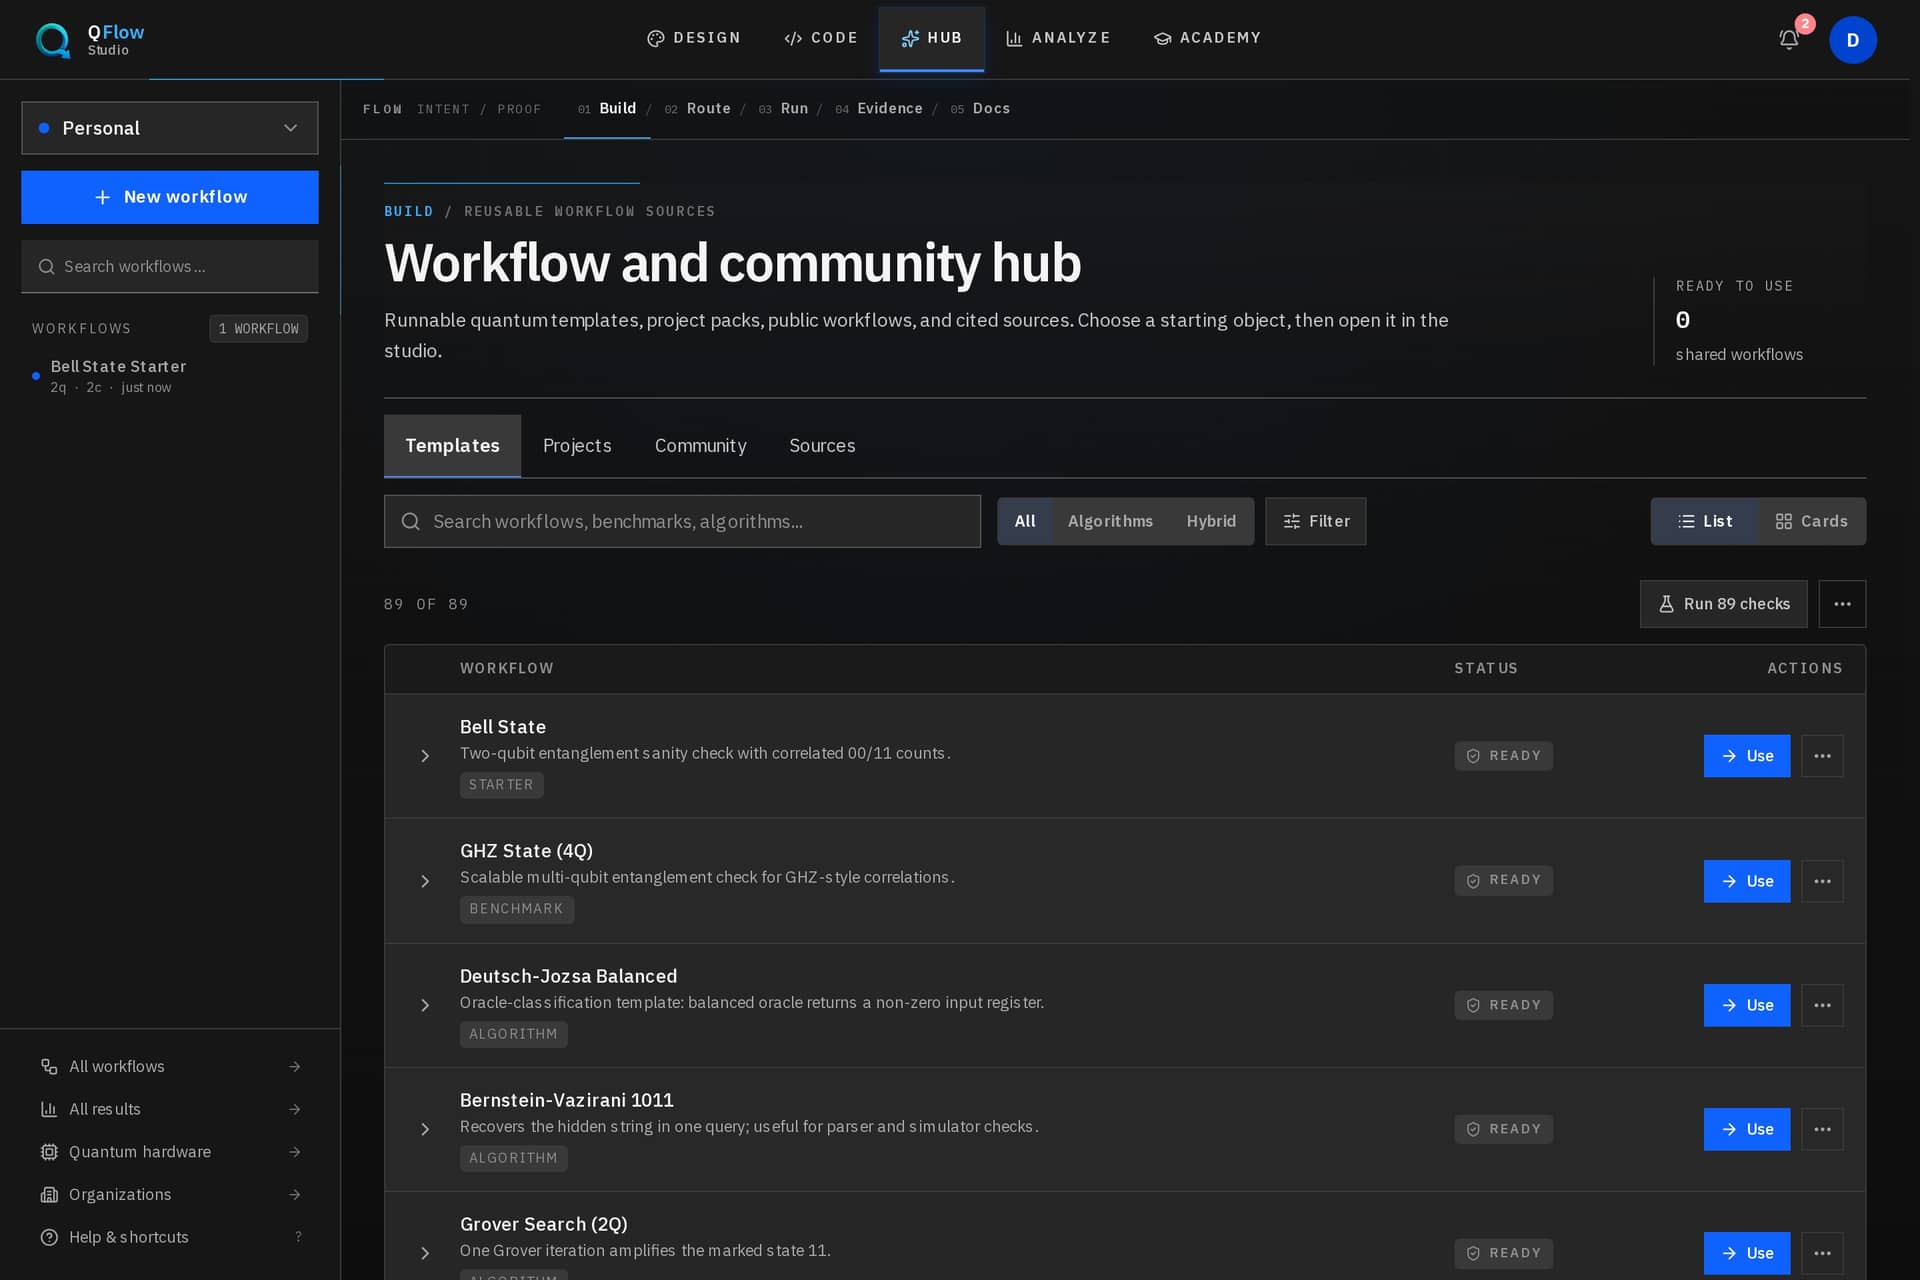Click the arrow next to Organizations
This screenshot has width=1920, height=1280.
(295, 1195)
